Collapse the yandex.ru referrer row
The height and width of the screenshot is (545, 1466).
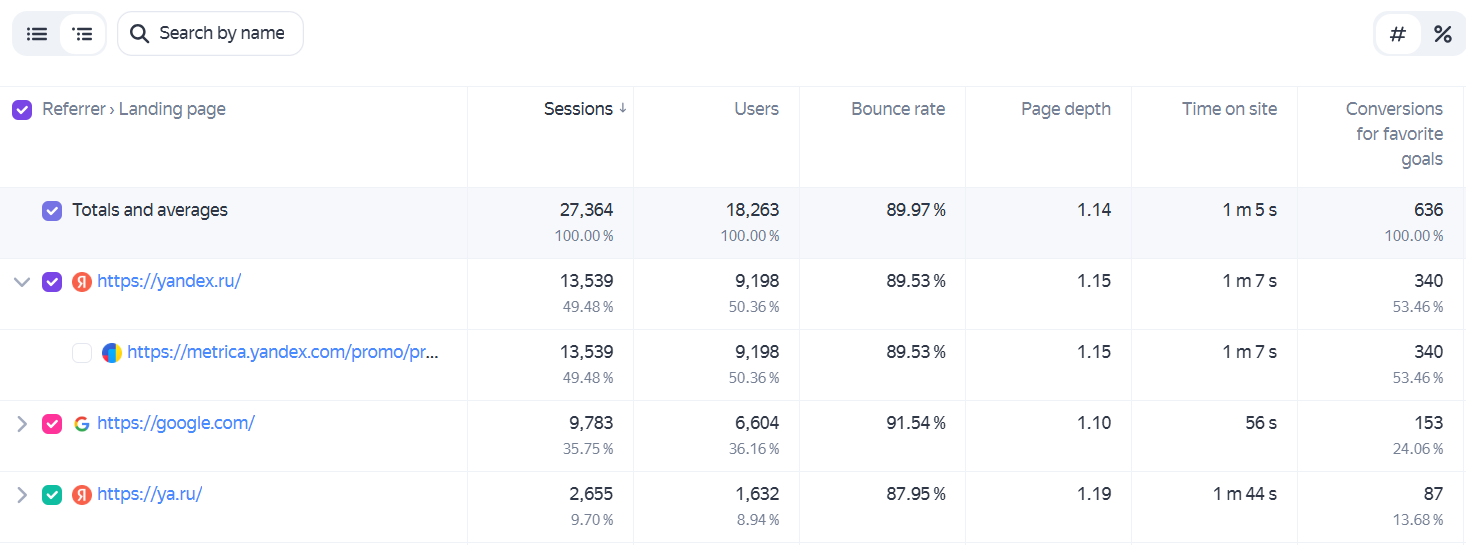pos(22,282)
